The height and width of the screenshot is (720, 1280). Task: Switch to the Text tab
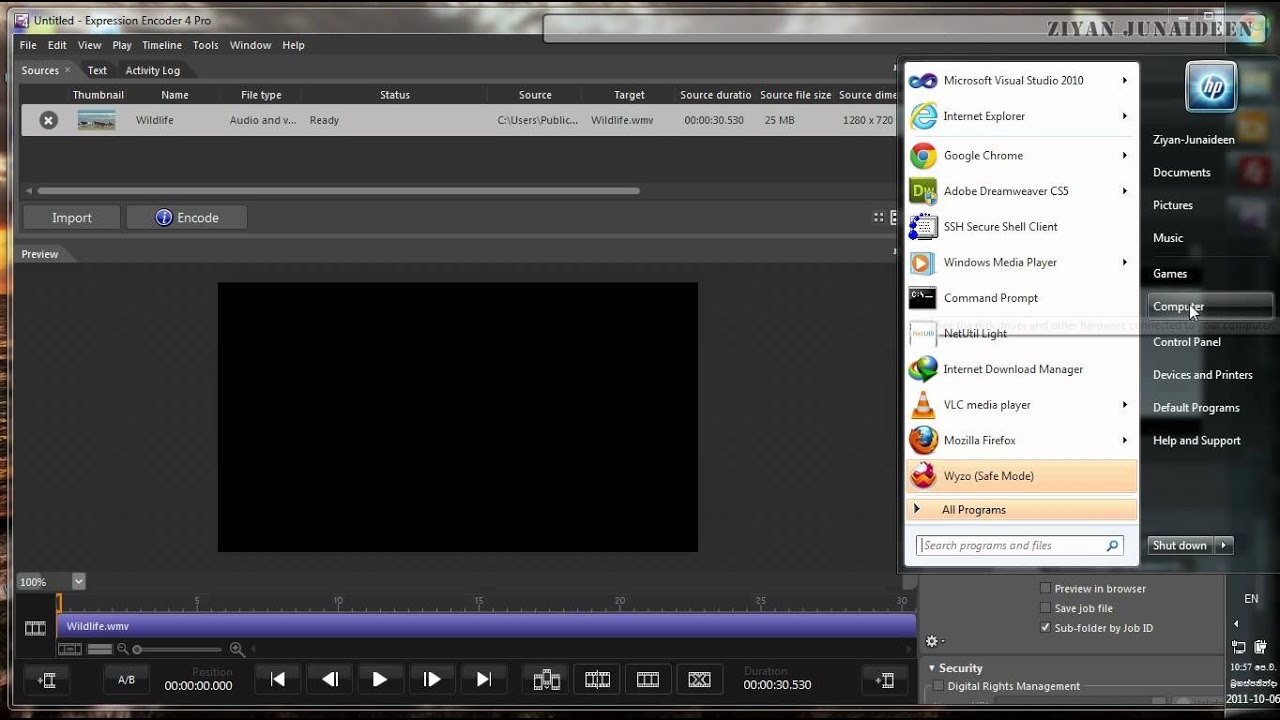97,70
